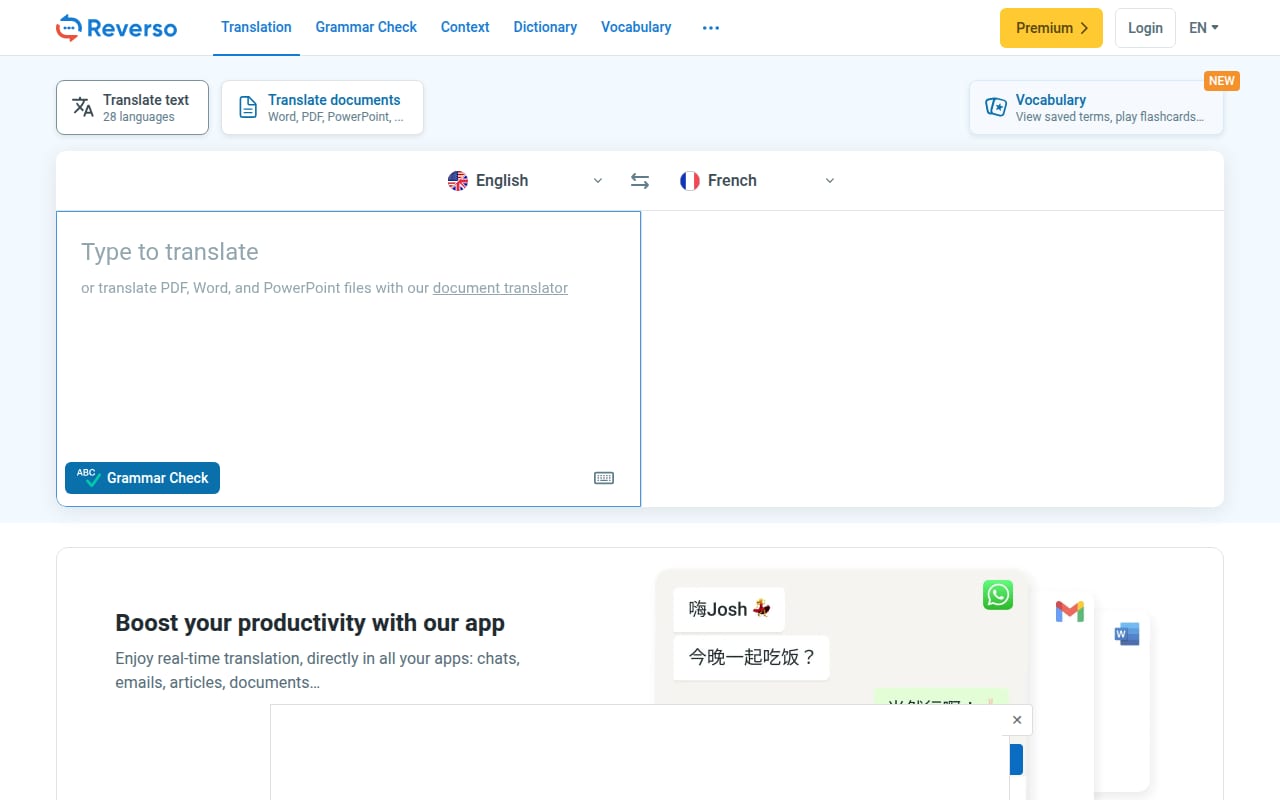Navigate to the Vocabulary tab in the header
This screenshot has height=800, width=1280.
click(636, 27)
